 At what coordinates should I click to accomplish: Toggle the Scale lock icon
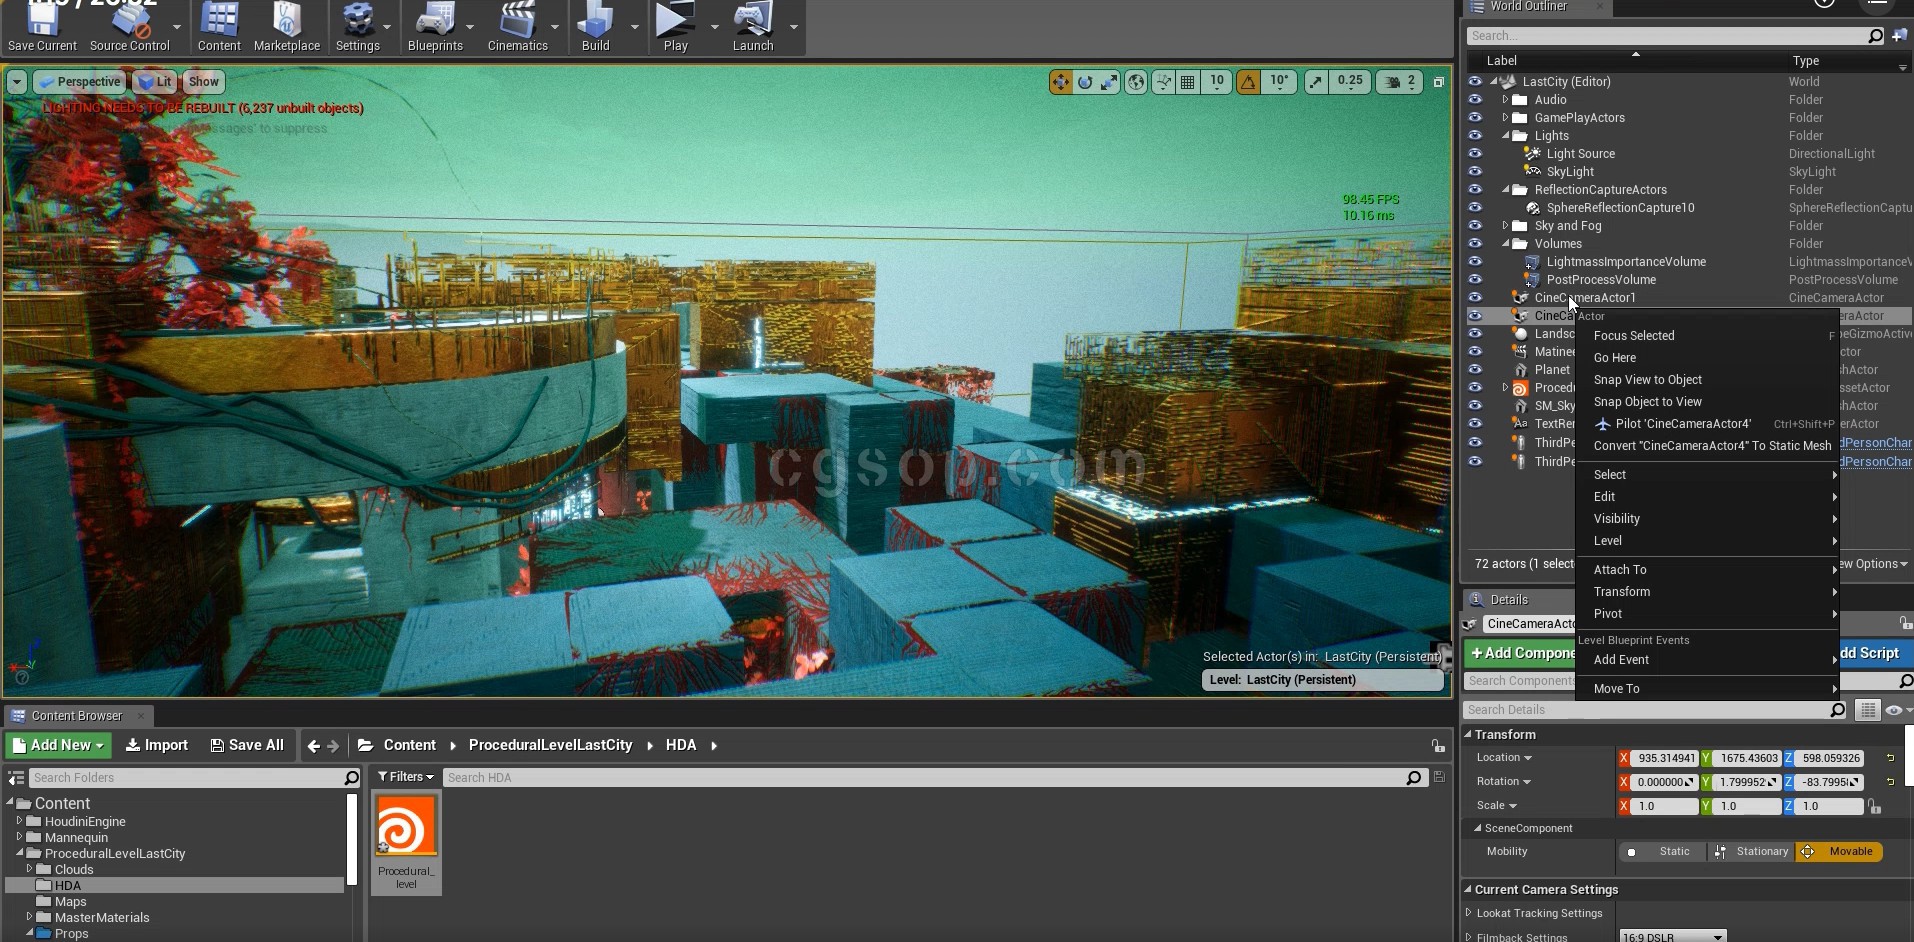tap(1875, 806)
